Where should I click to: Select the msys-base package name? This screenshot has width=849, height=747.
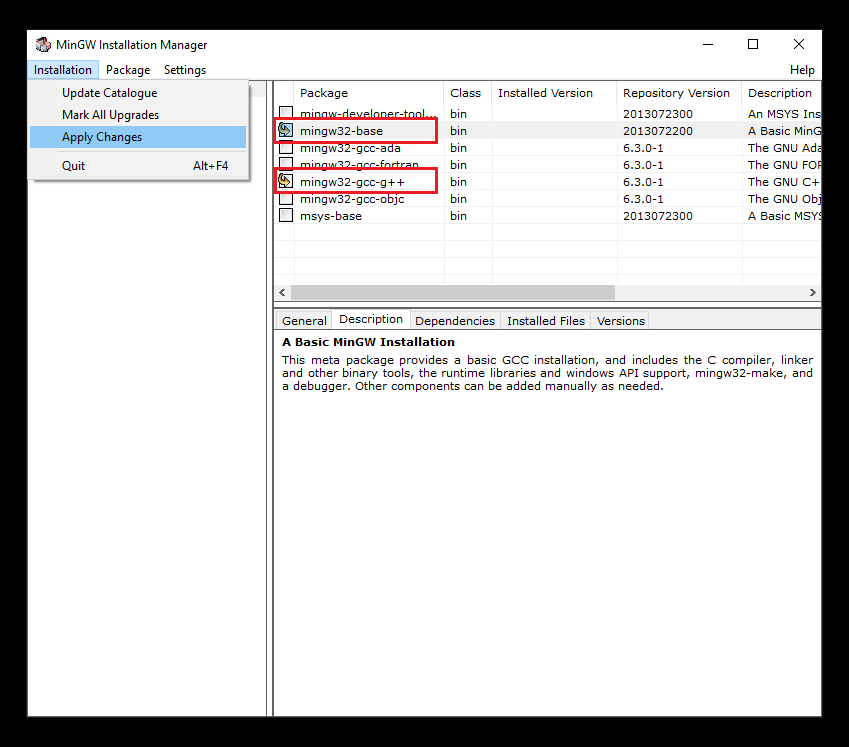331,216
